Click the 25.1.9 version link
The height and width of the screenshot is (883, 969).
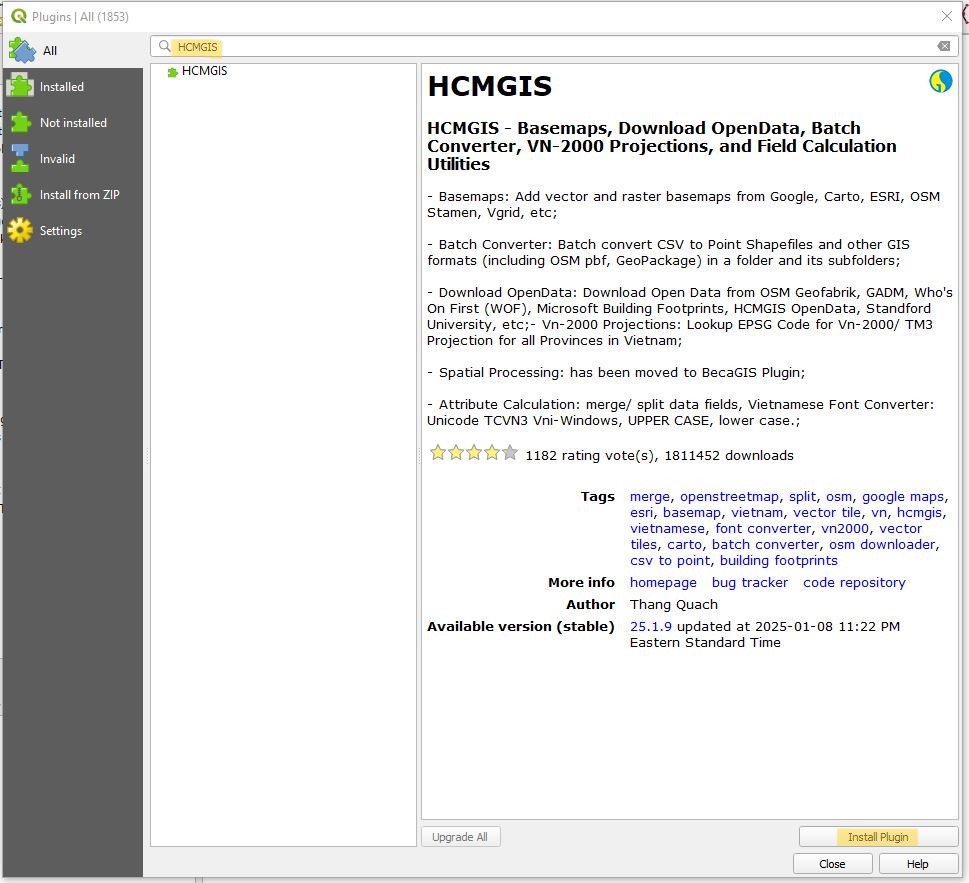tap(651, 627)
